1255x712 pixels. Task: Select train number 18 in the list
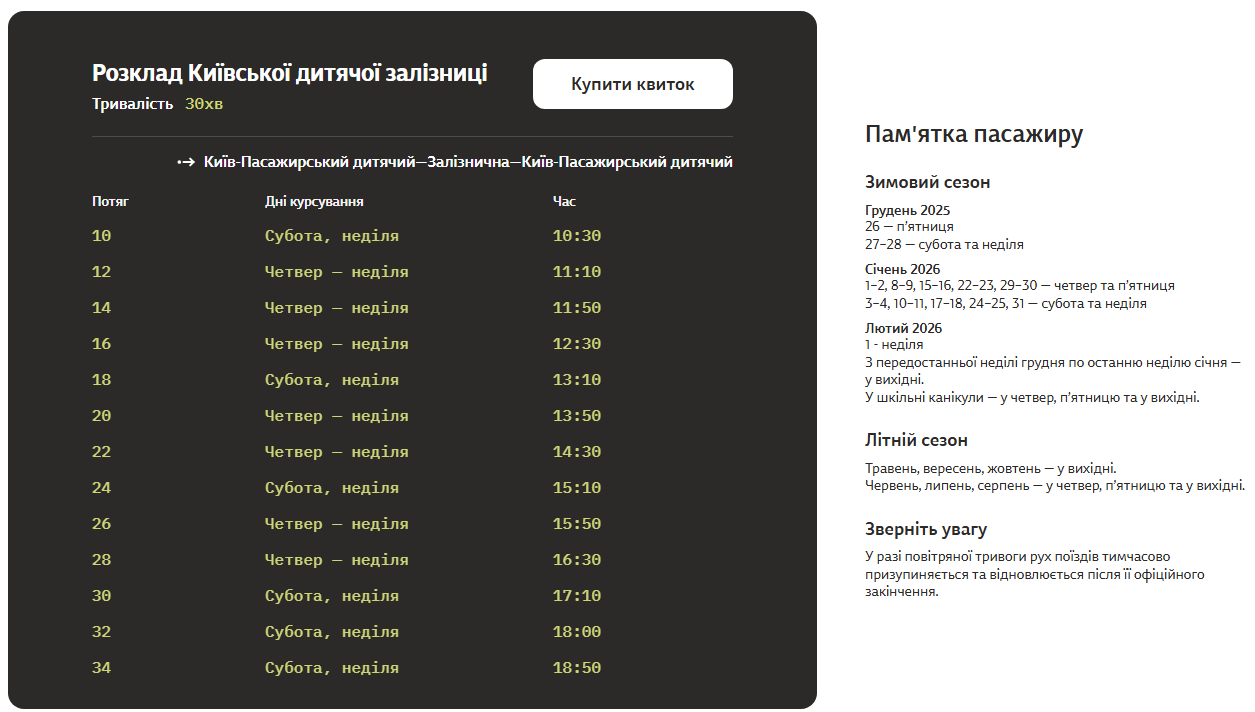[102, 380]
